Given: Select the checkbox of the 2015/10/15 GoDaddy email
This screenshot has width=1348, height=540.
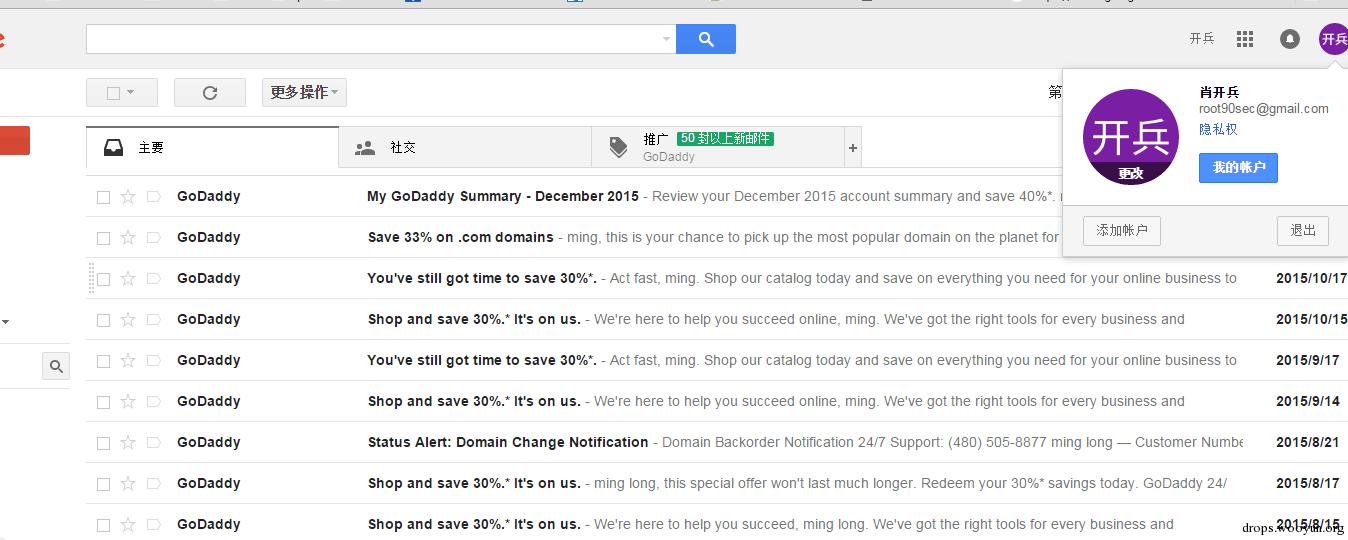Looking at the screenshot, I should pos(103,320).
